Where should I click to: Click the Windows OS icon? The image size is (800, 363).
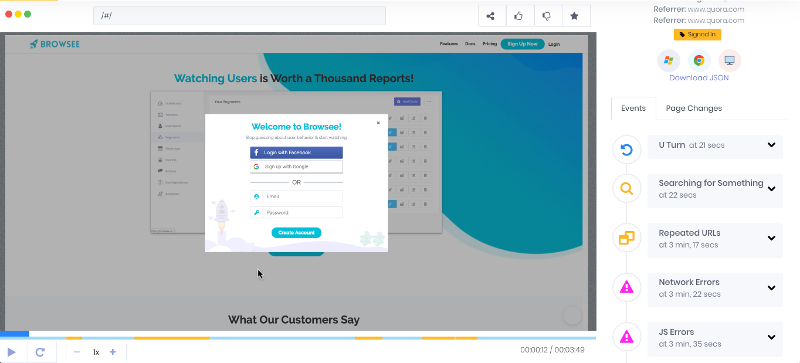[668, 61]
